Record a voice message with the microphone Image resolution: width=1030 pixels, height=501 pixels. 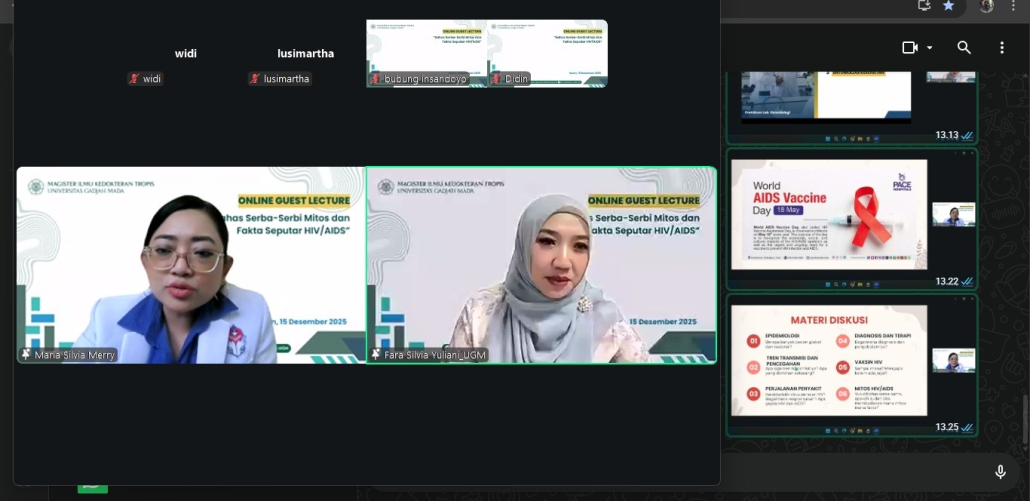click(x=1000, y=472)
